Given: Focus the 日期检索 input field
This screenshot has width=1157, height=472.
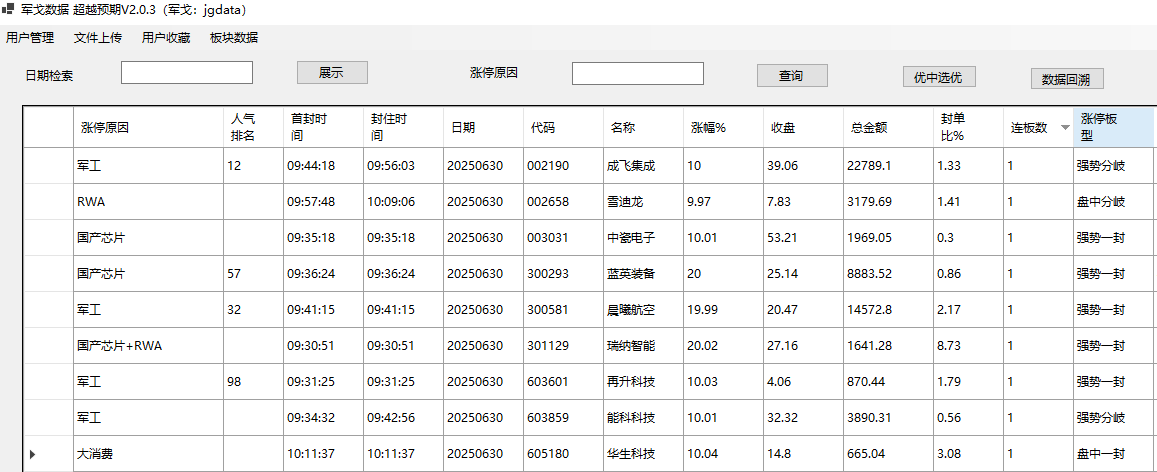Looking at the screenshot, I should click(x=187, y=72).
